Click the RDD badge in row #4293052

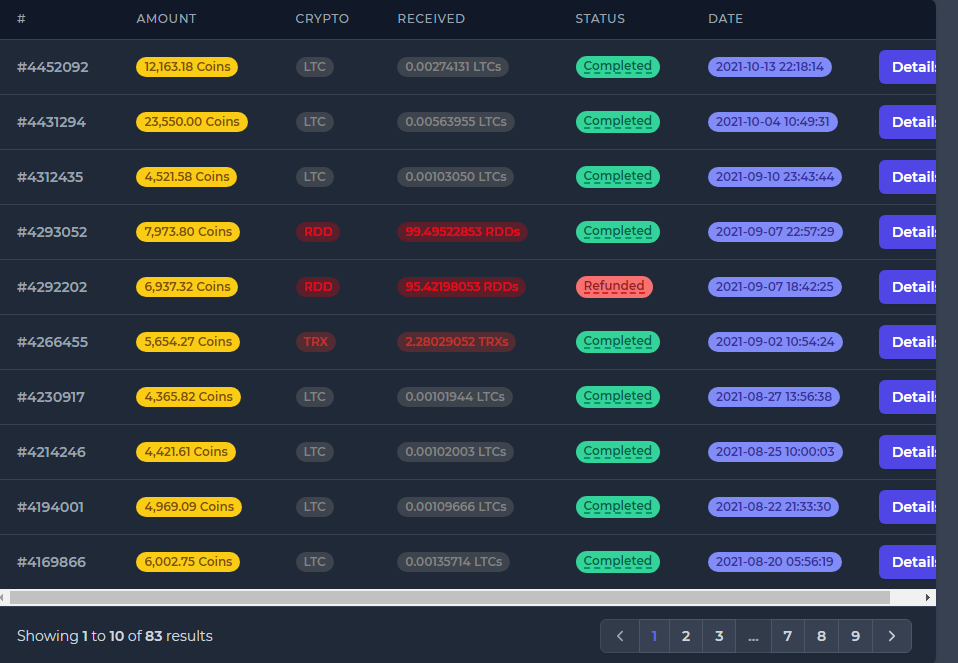(318, 232)
